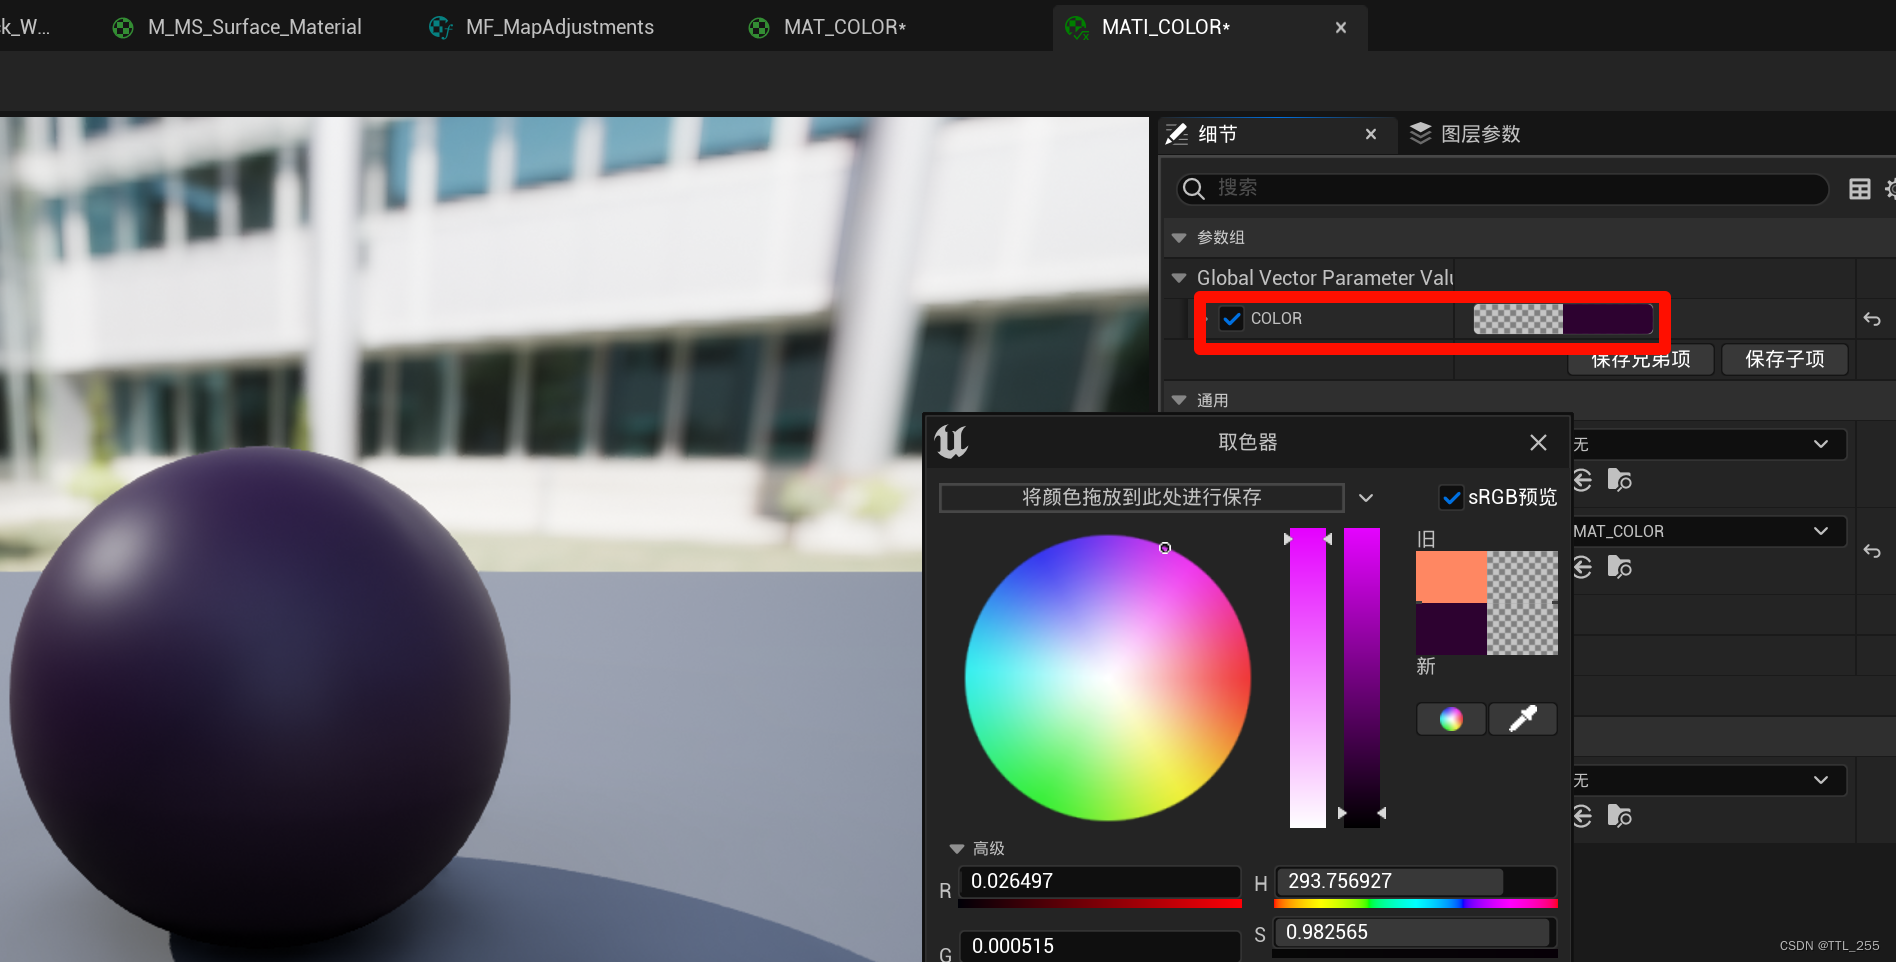The height and width of the screenshot is (962, 1896).
Task: Pick a color on the color wheel
Action: pos(1108,678)
